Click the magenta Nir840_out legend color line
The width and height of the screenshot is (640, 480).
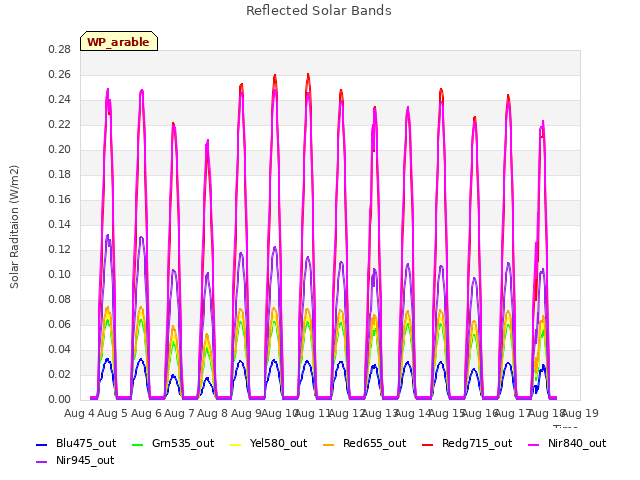point(533,444)
